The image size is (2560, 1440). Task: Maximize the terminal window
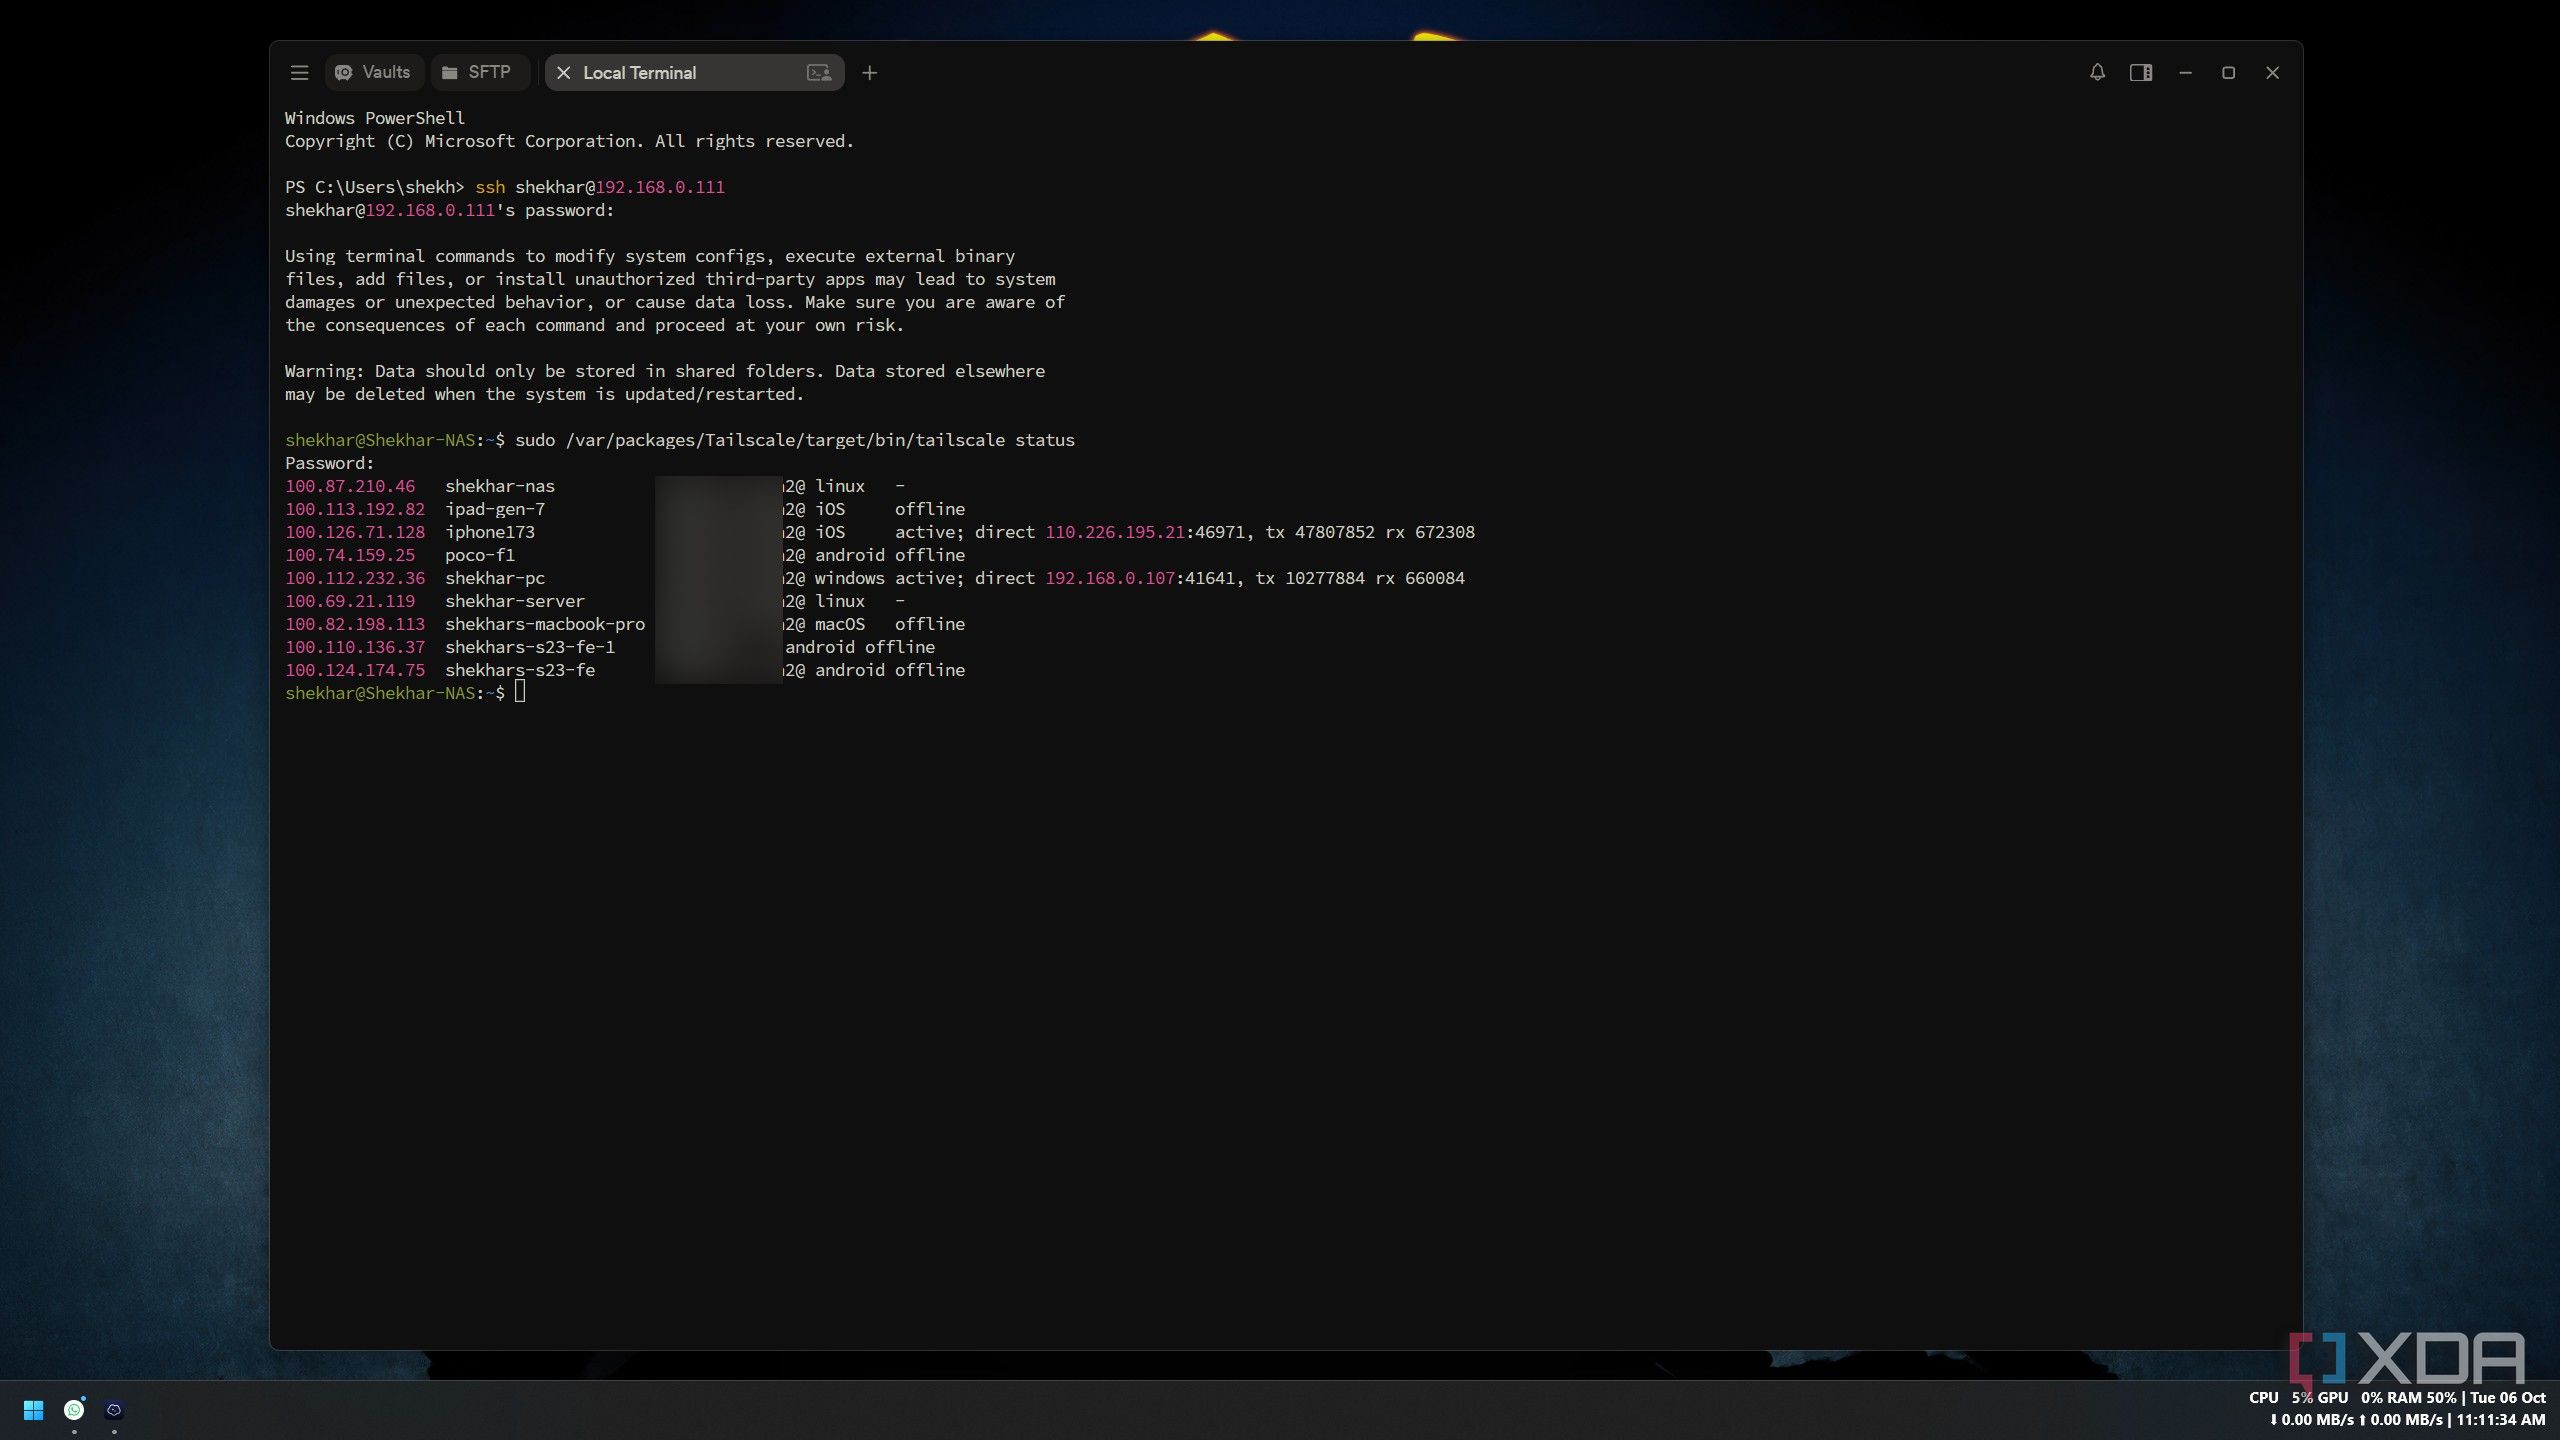point(2228,73)
